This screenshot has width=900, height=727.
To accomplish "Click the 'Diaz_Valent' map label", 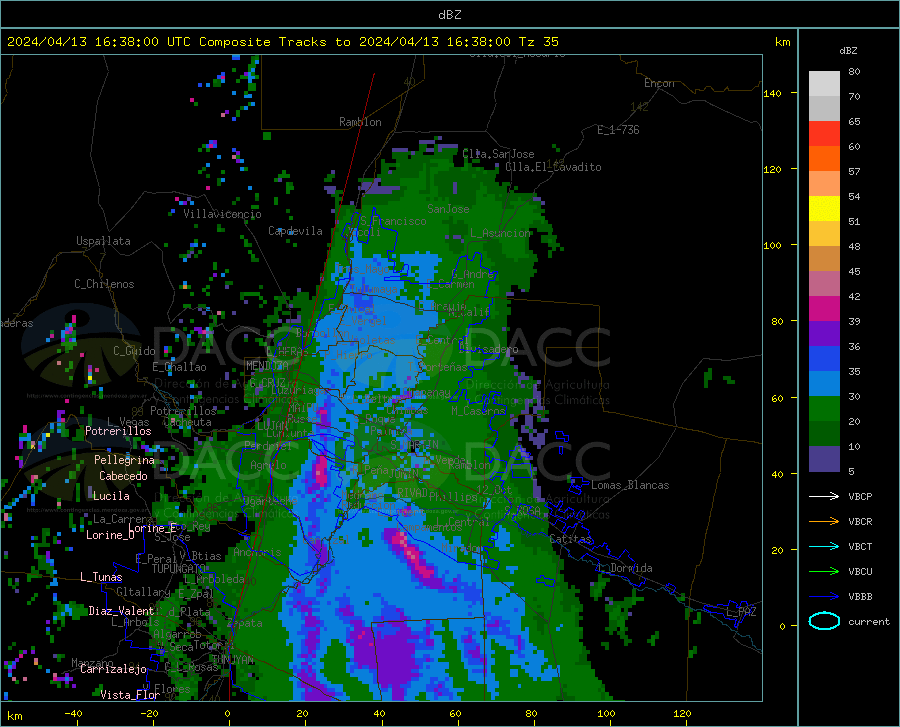I will 121,611.
